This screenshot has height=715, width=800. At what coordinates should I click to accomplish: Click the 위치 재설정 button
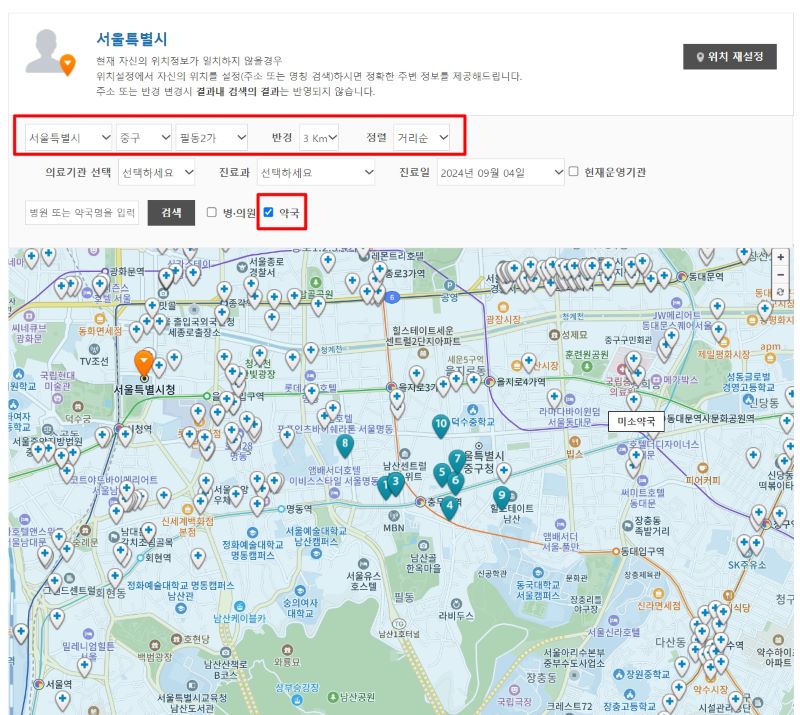click(x=731, y=58)
